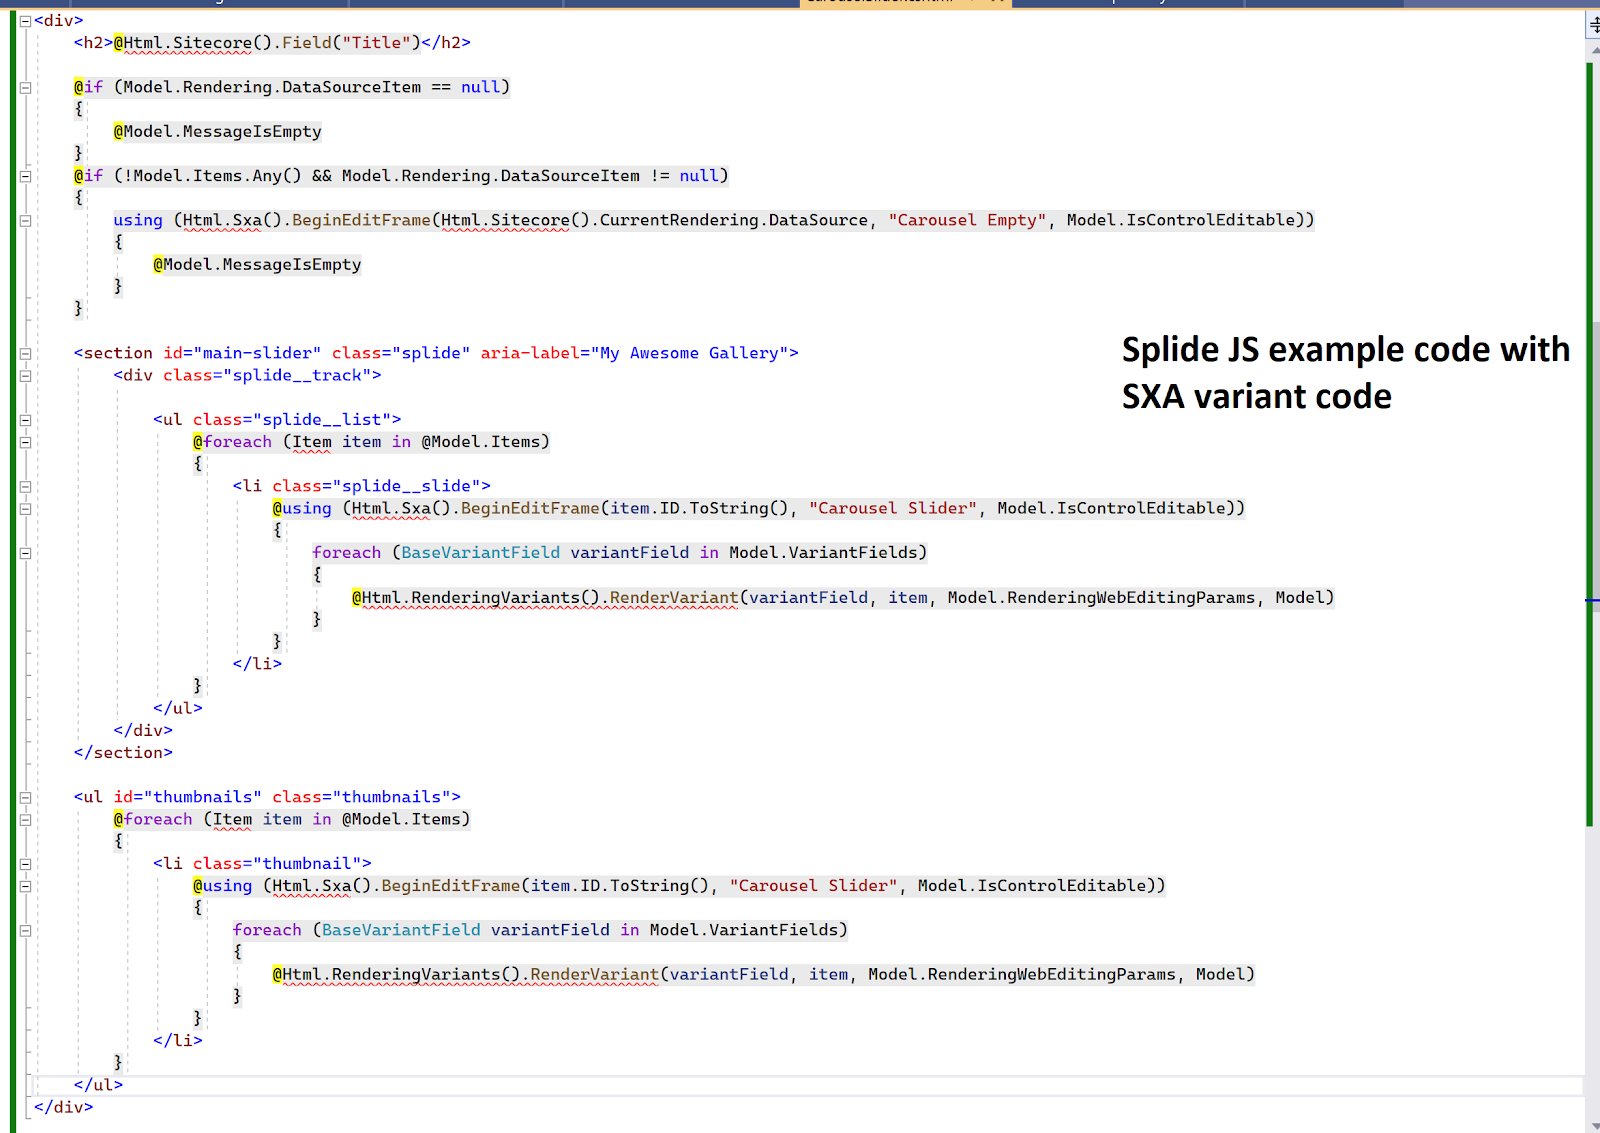Viewport: 1600px width, 1133px height.
Task: Click the "splide__list" class value
Action: point(322,420)
